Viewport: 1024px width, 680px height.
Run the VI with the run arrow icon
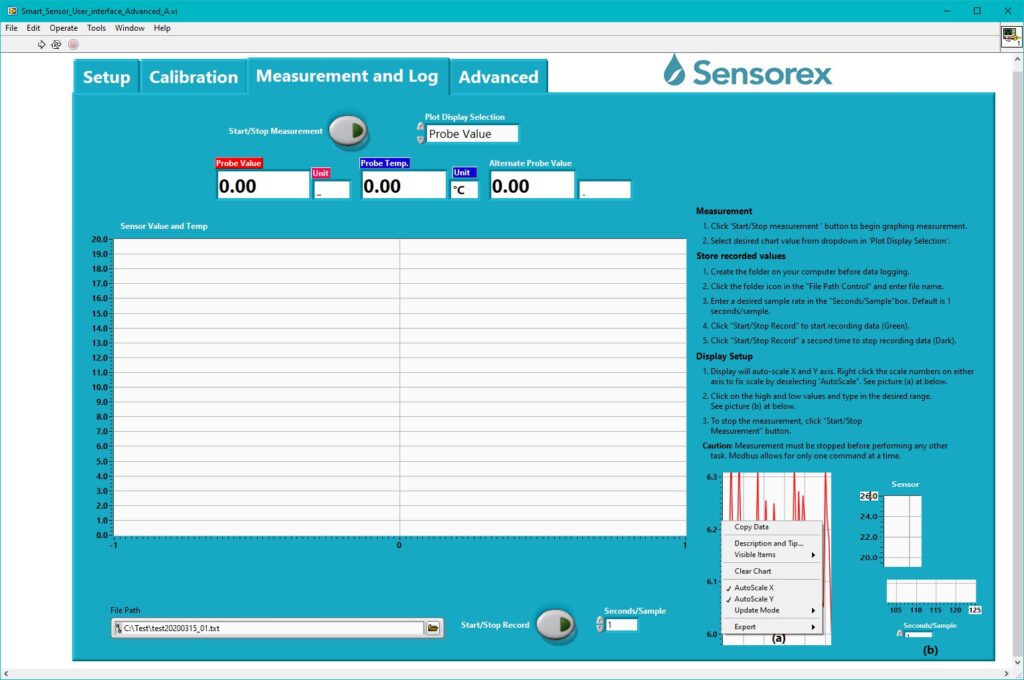pyautogui.click(x=41, y=44)
